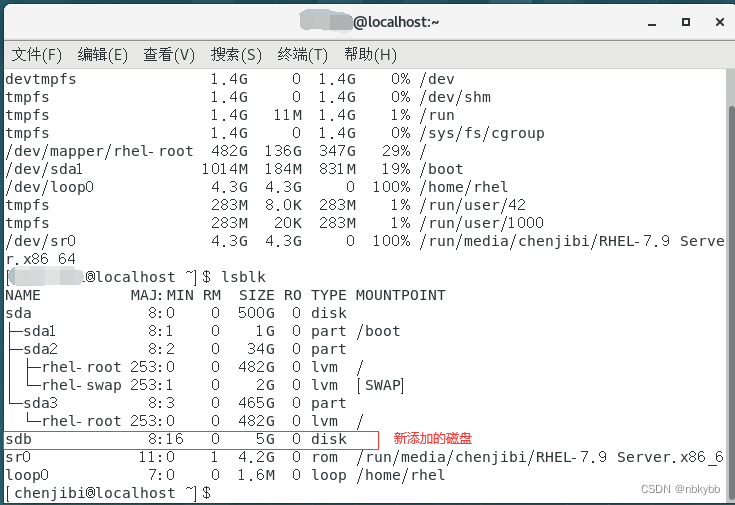Image resolution: width=735 pixels, height=505 pixels.
Task: Click the /dev/sda1 filesystem entry
Action: [x=44, y=169]
